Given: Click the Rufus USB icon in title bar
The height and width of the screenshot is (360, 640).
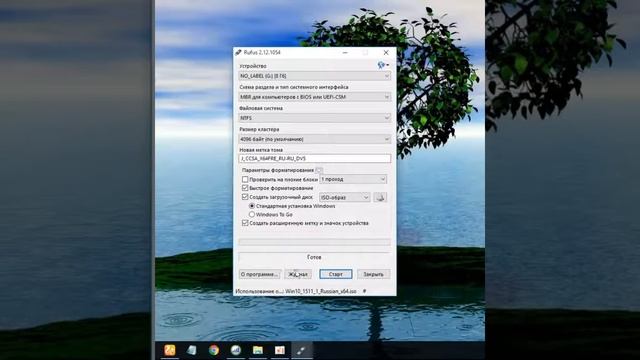Looking at the screenshot, I should pos(238,52).
